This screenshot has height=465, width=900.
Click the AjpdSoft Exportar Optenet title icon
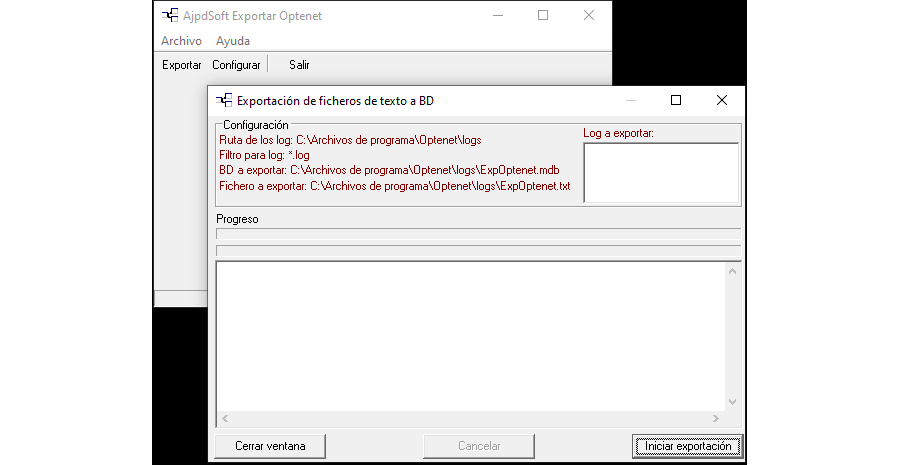coord(169,16)
